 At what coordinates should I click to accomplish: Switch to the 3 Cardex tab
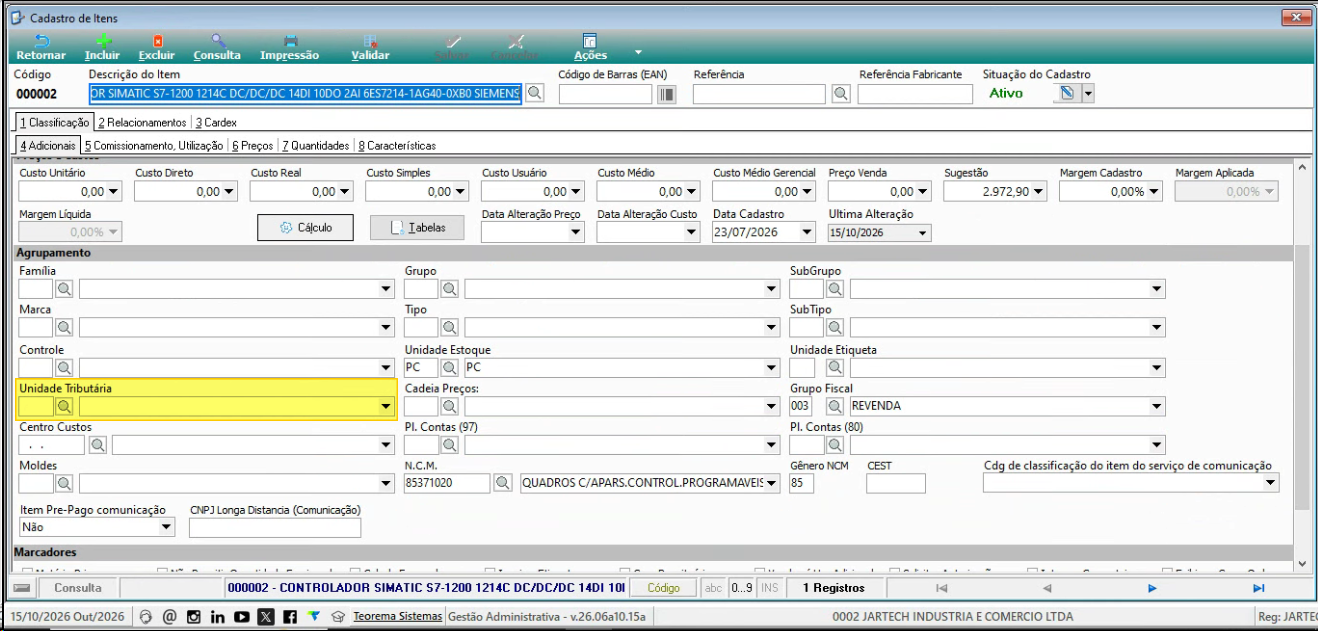click(216, 122)
